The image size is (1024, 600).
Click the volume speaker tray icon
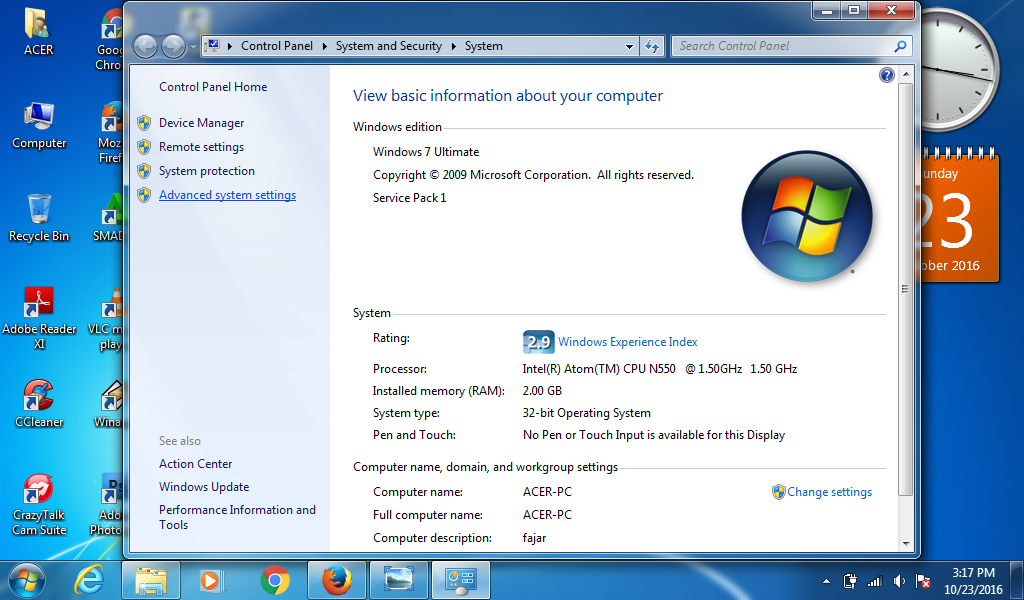click(x=899, y=581)
